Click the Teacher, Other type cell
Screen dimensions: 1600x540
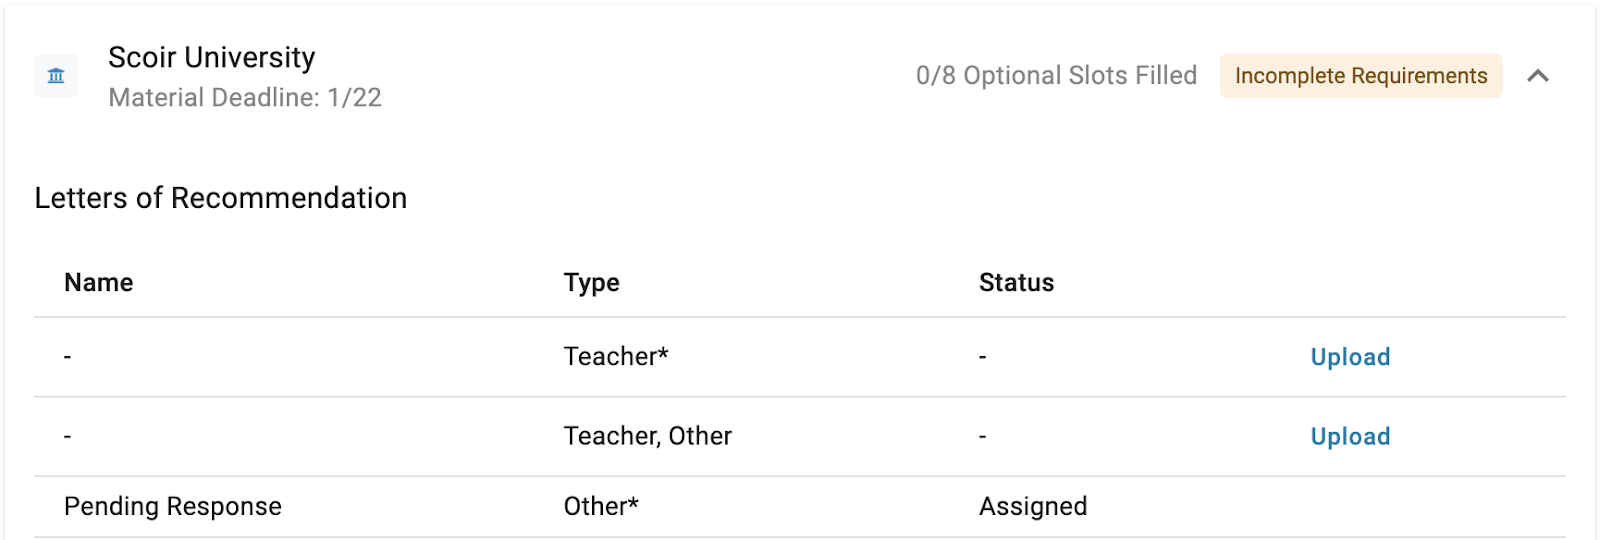647,437
